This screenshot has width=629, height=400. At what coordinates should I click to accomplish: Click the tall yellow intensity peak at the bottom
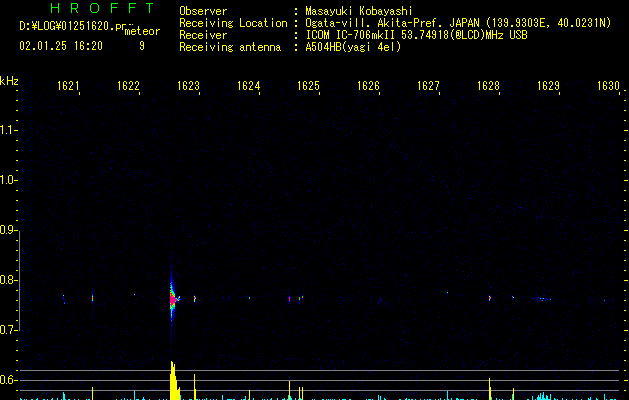174,381
